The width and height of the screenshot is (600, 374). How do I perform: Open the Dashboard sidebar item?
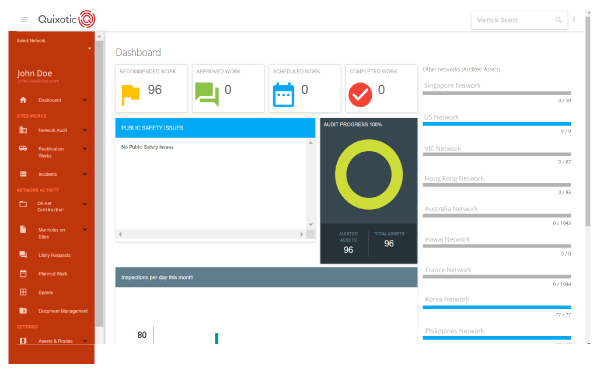click(x=50, y=100)
